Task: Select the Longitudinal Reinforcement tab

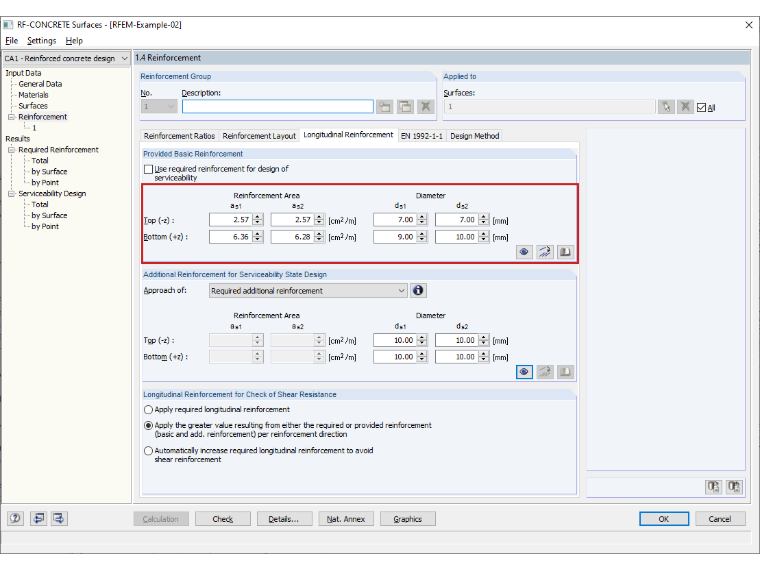Action: [x=348, y=135]
